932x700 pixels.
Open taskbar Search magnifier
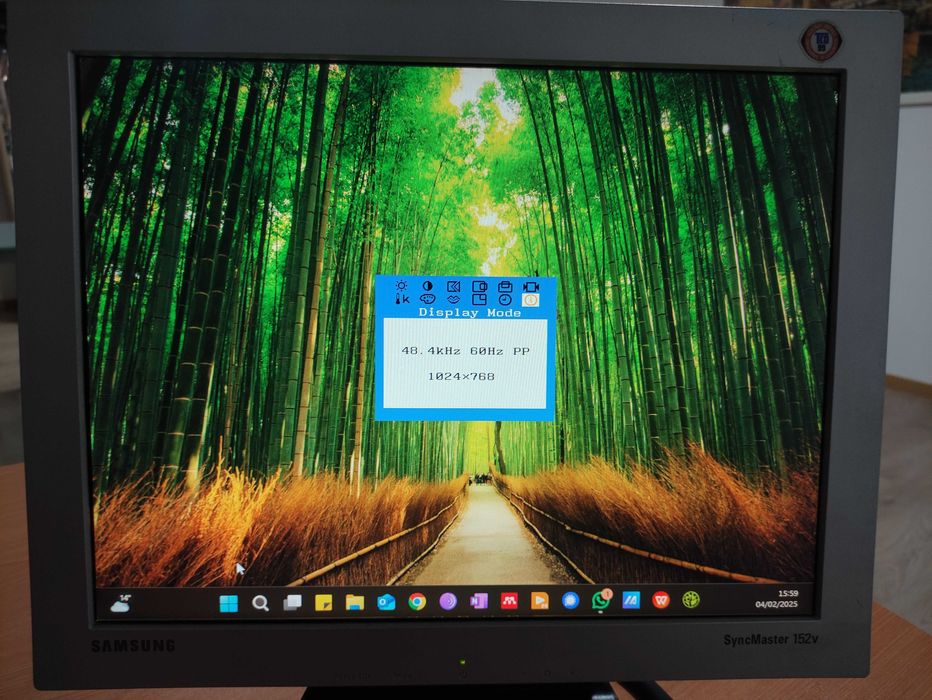(x=260, y=603)
